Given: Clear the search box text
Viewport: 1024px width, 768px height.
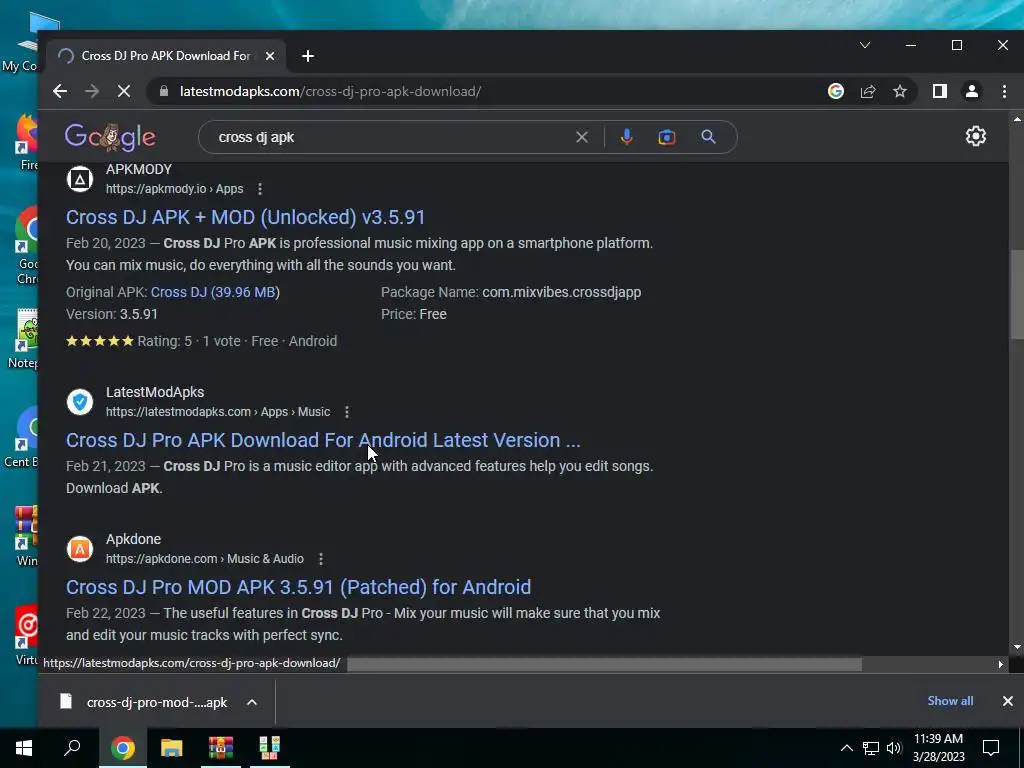Looking at the screenshot, I should 581,137.
